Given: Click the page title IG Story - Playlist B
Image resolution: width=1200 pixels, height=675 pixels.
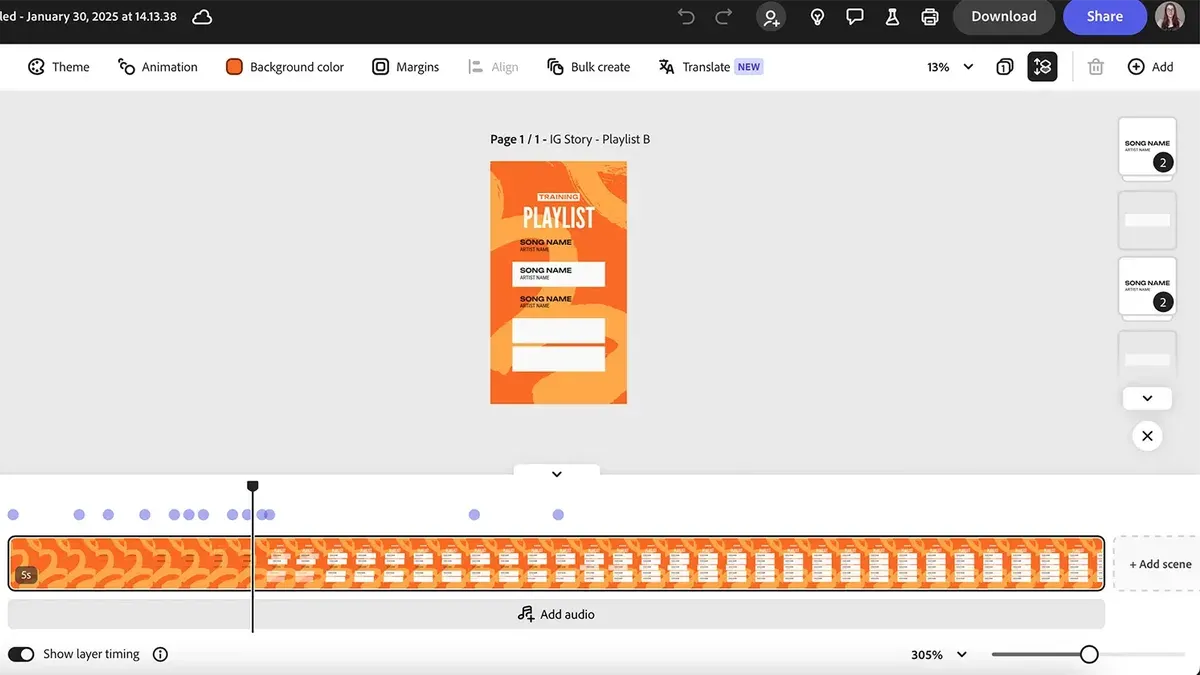Looking at the screenshot, I should [x=600, y=139].
